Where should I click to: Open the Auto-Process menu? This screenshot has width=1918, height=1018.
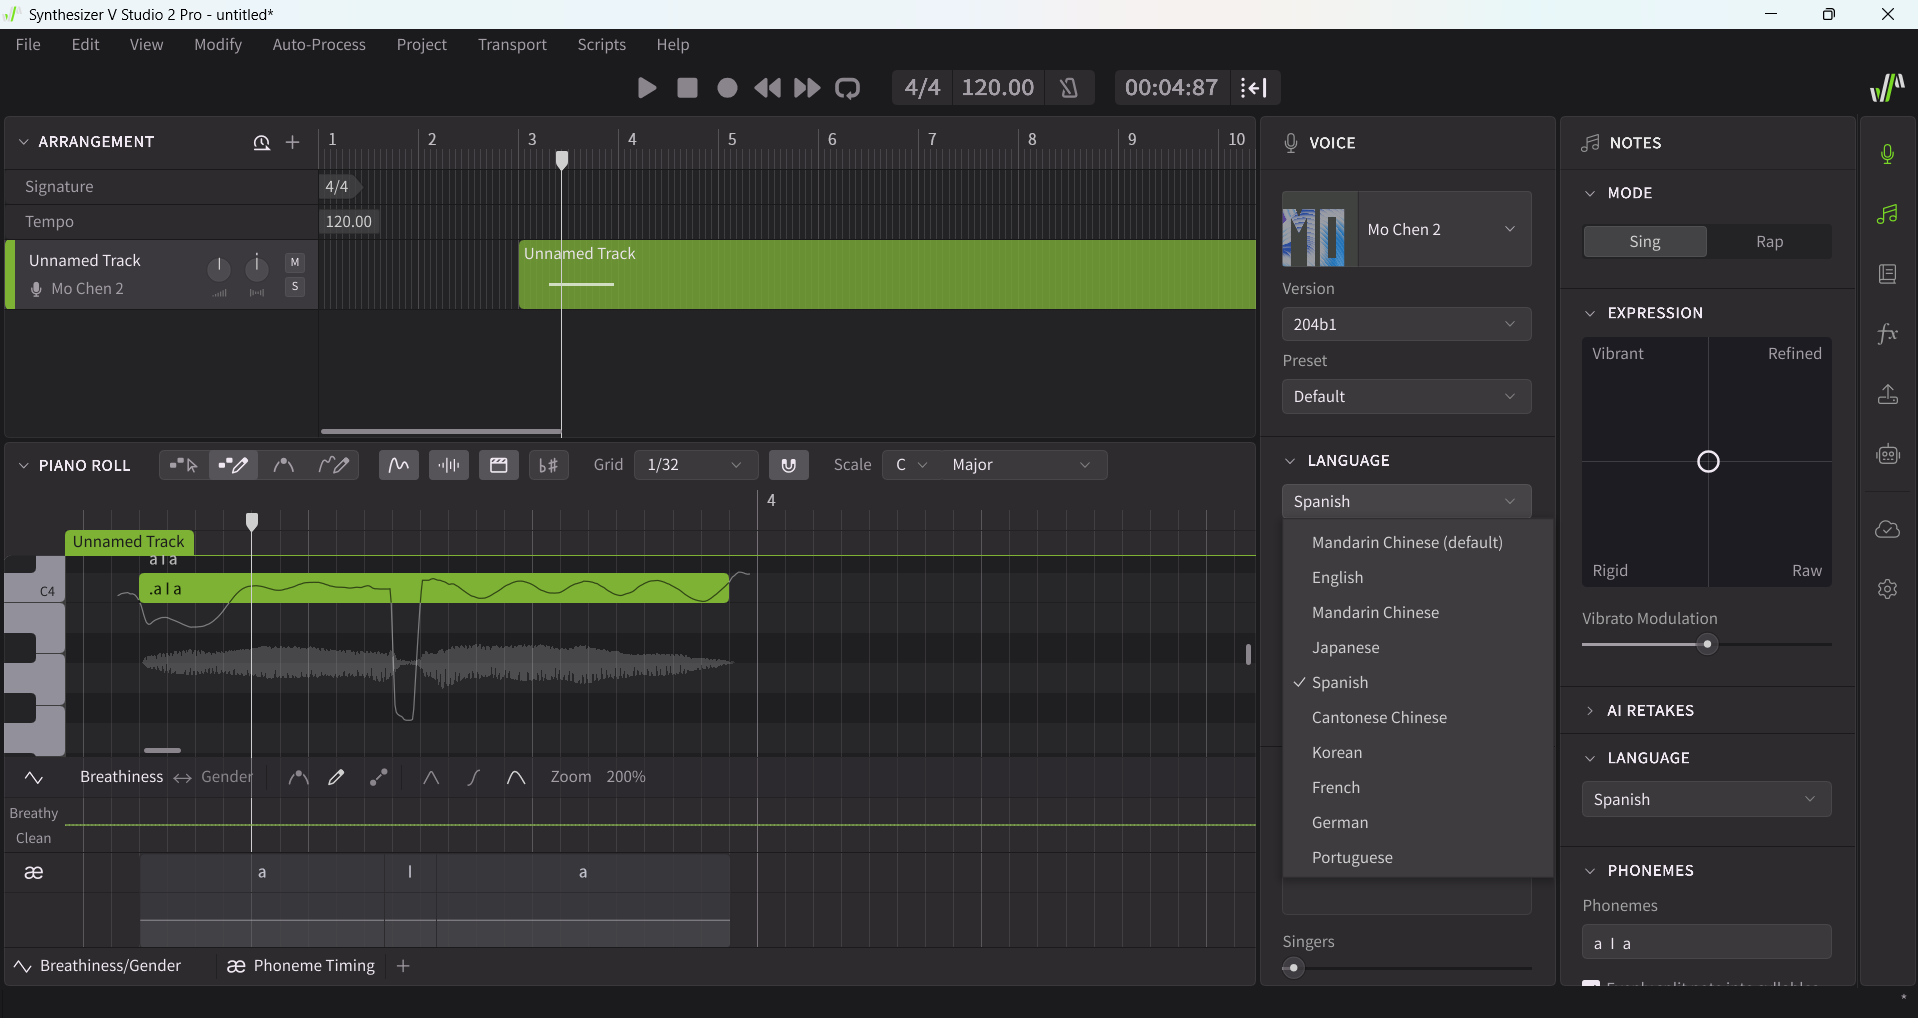click(x=319, y=44)
